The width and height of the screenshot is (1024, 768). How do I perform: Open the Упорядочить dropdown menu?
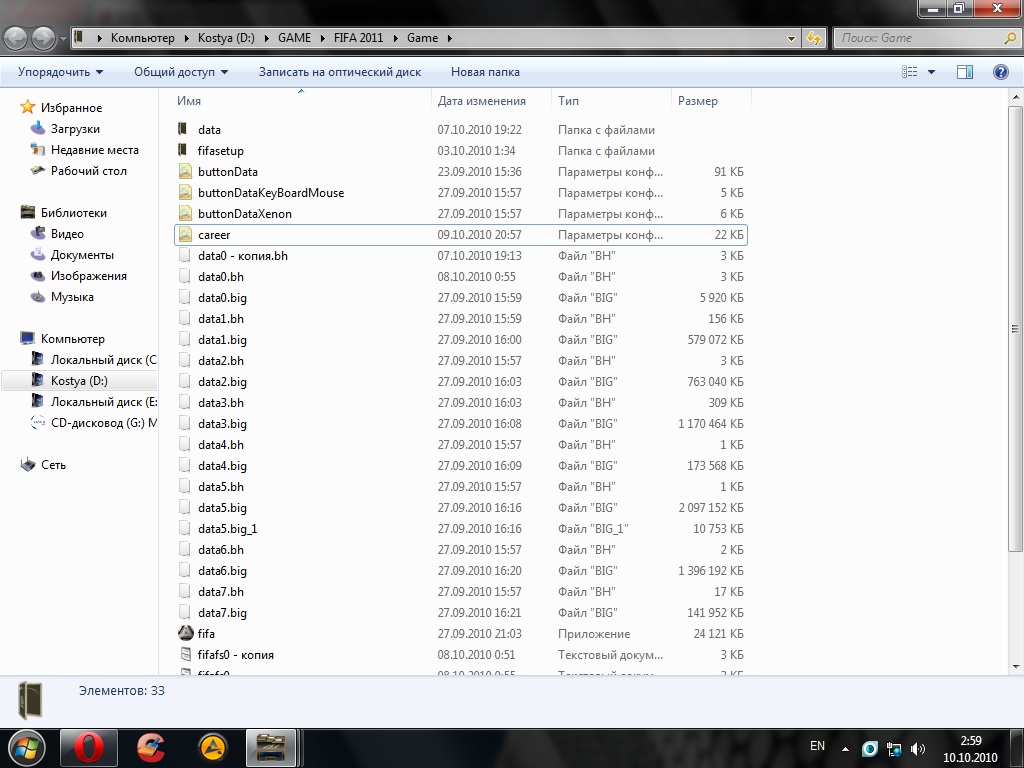click(60, 72)
